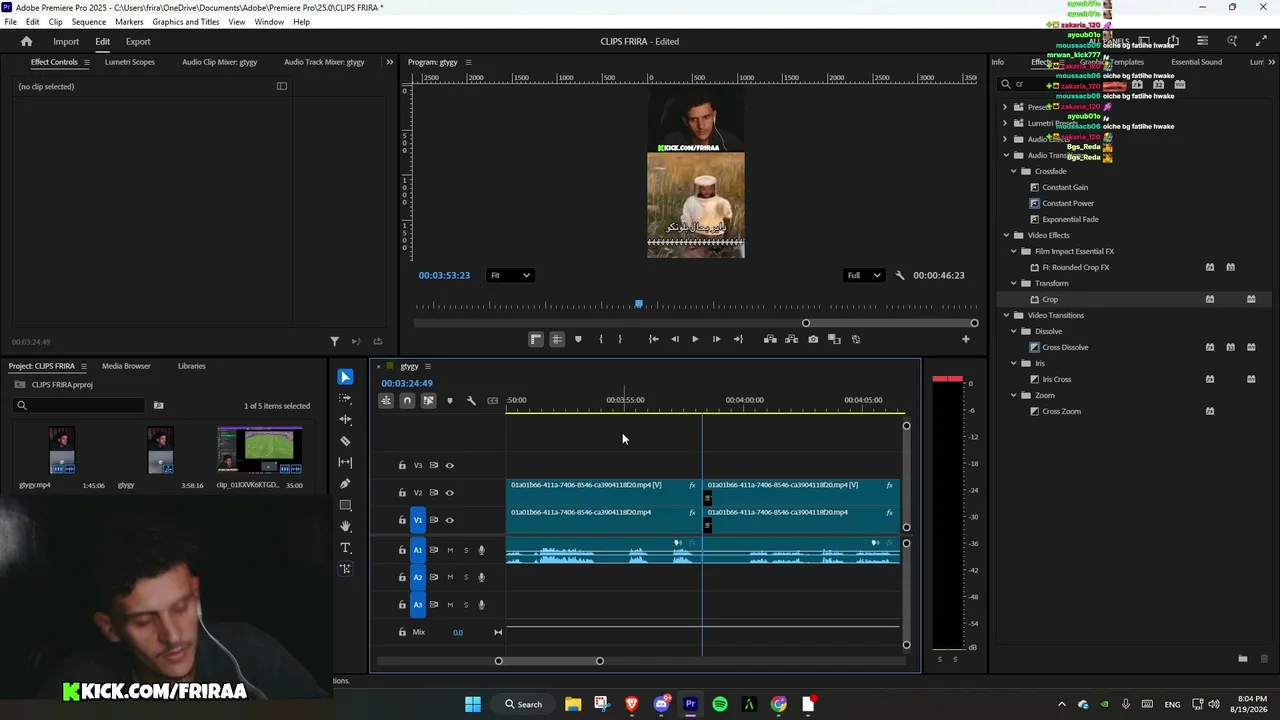Pick the Razor tool
1280x720 pixels.
coord(345,441)
